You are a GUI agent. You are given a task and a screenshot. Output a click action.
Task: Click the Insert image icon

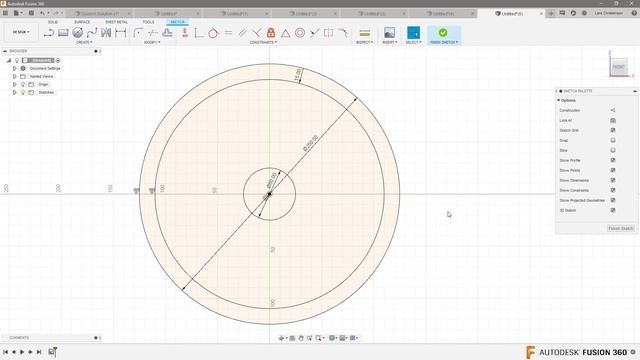click(x=389, y=33)
